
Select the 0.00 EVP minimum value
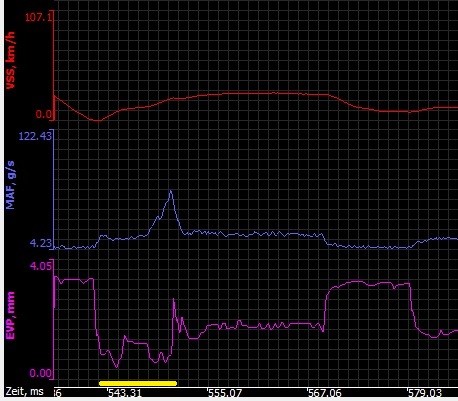coord(41,372)
